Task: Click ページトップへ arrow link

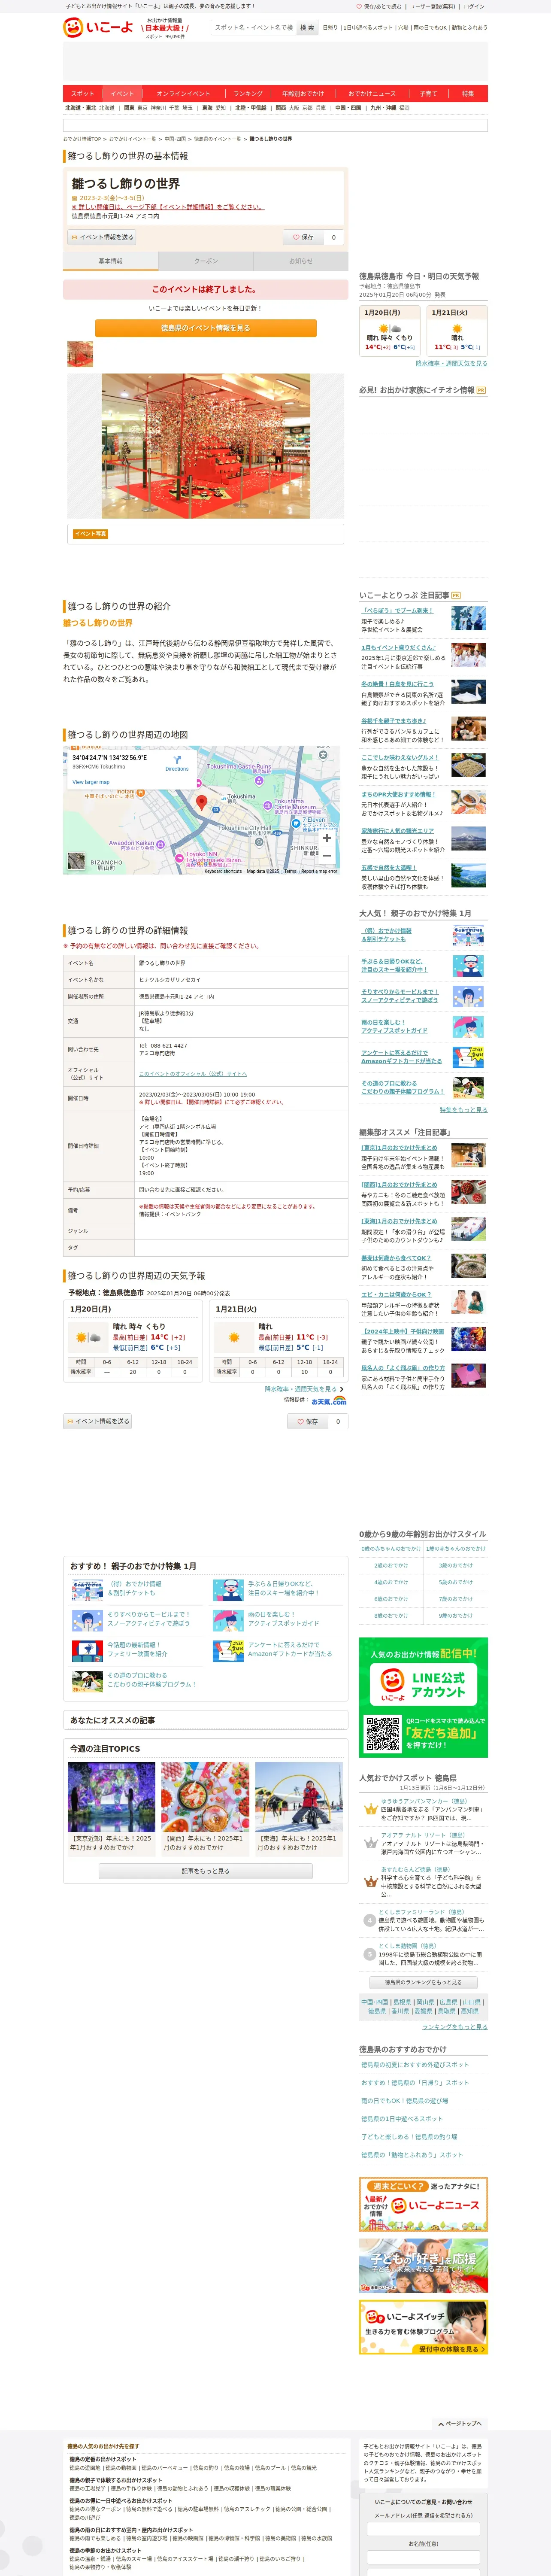Action: (x=460, y=2424)
